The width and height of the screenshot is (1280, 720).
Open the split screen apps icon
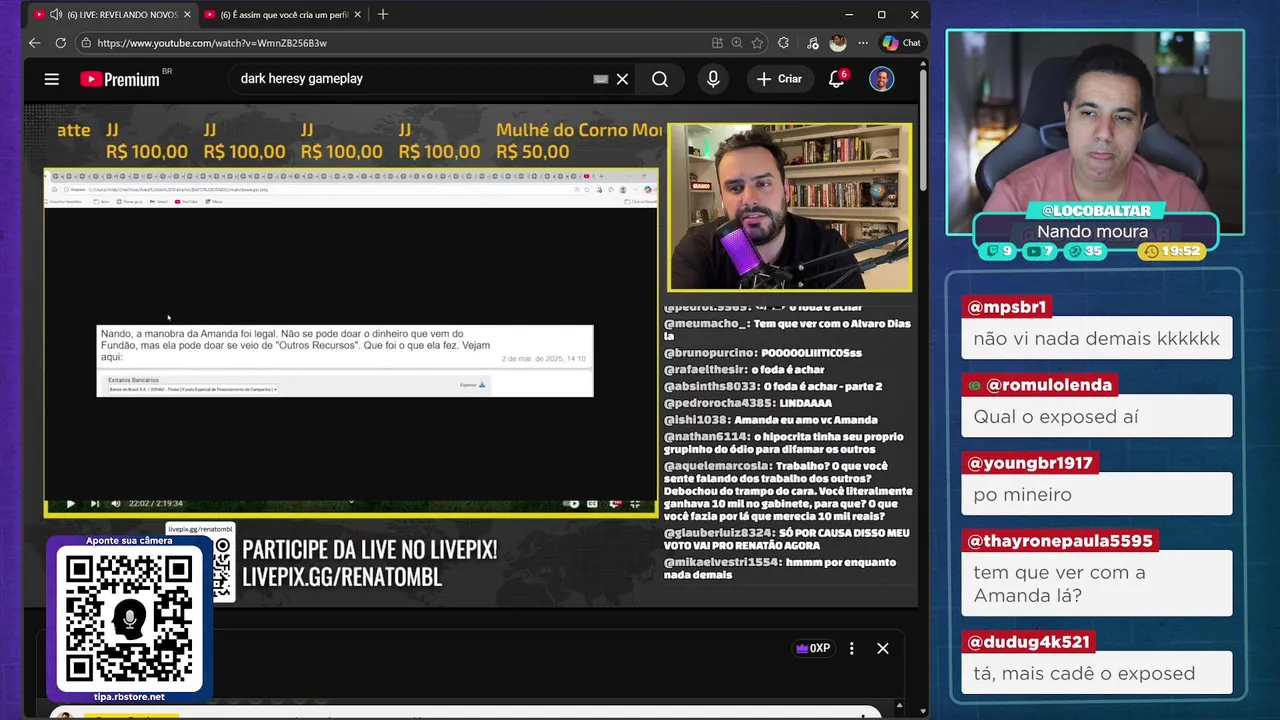(717, 43)
